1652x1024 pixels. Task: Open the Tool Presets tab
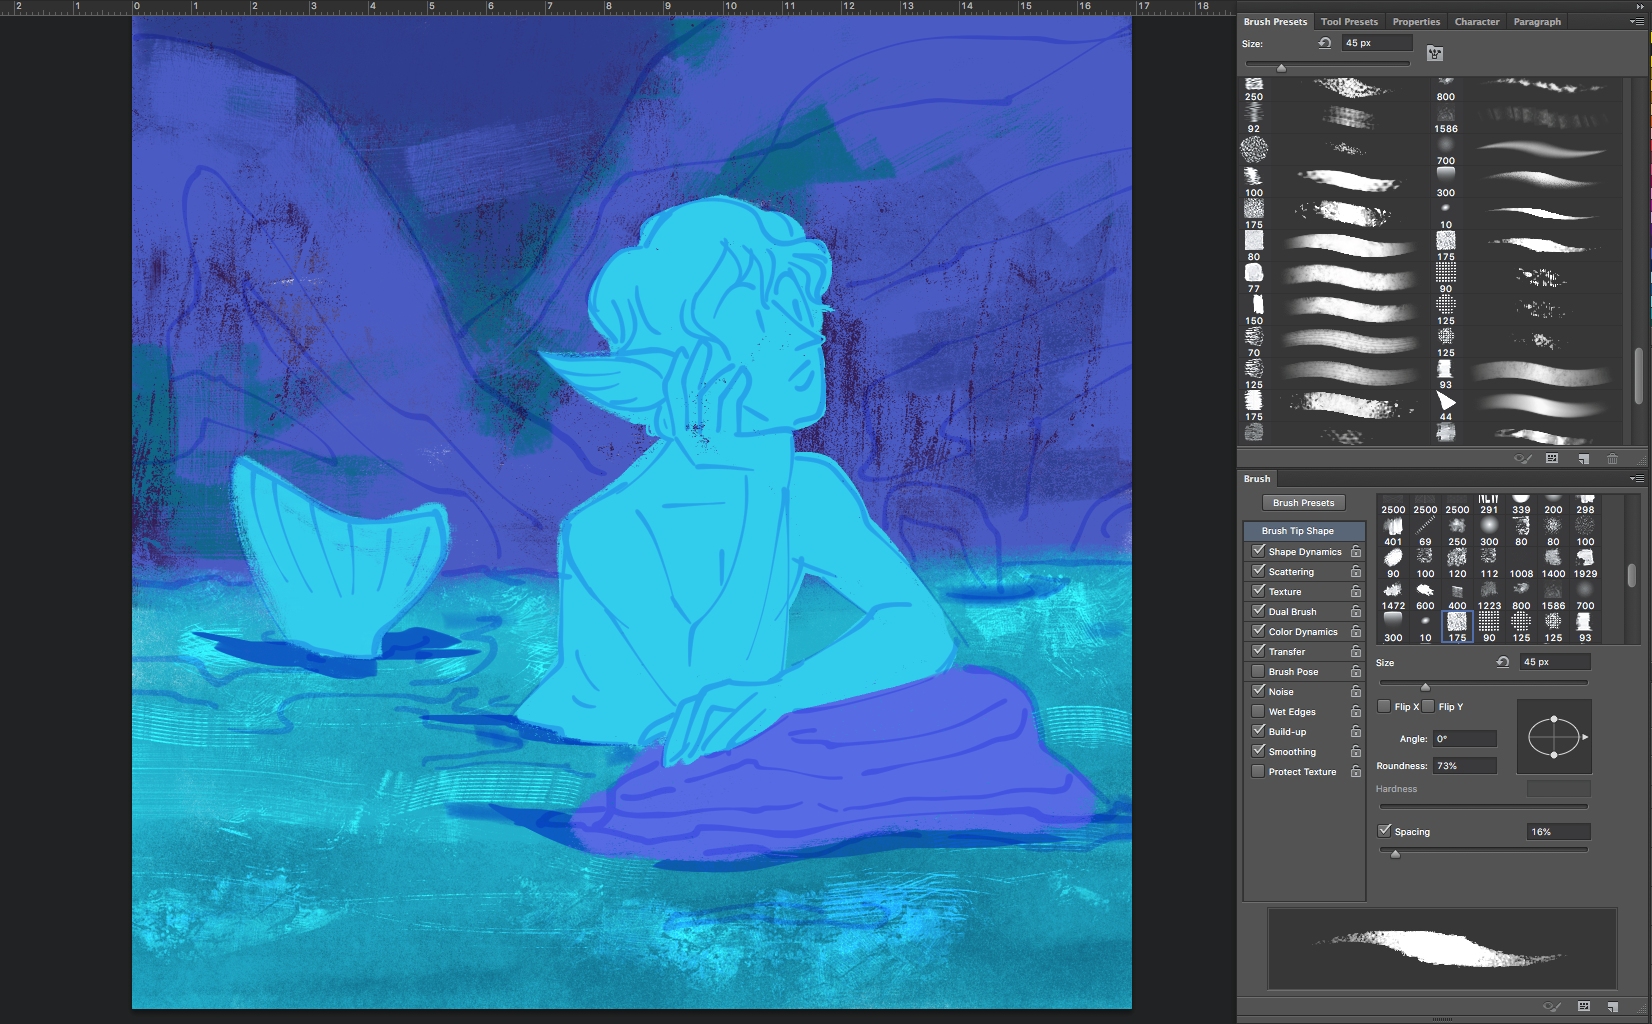1348,21
